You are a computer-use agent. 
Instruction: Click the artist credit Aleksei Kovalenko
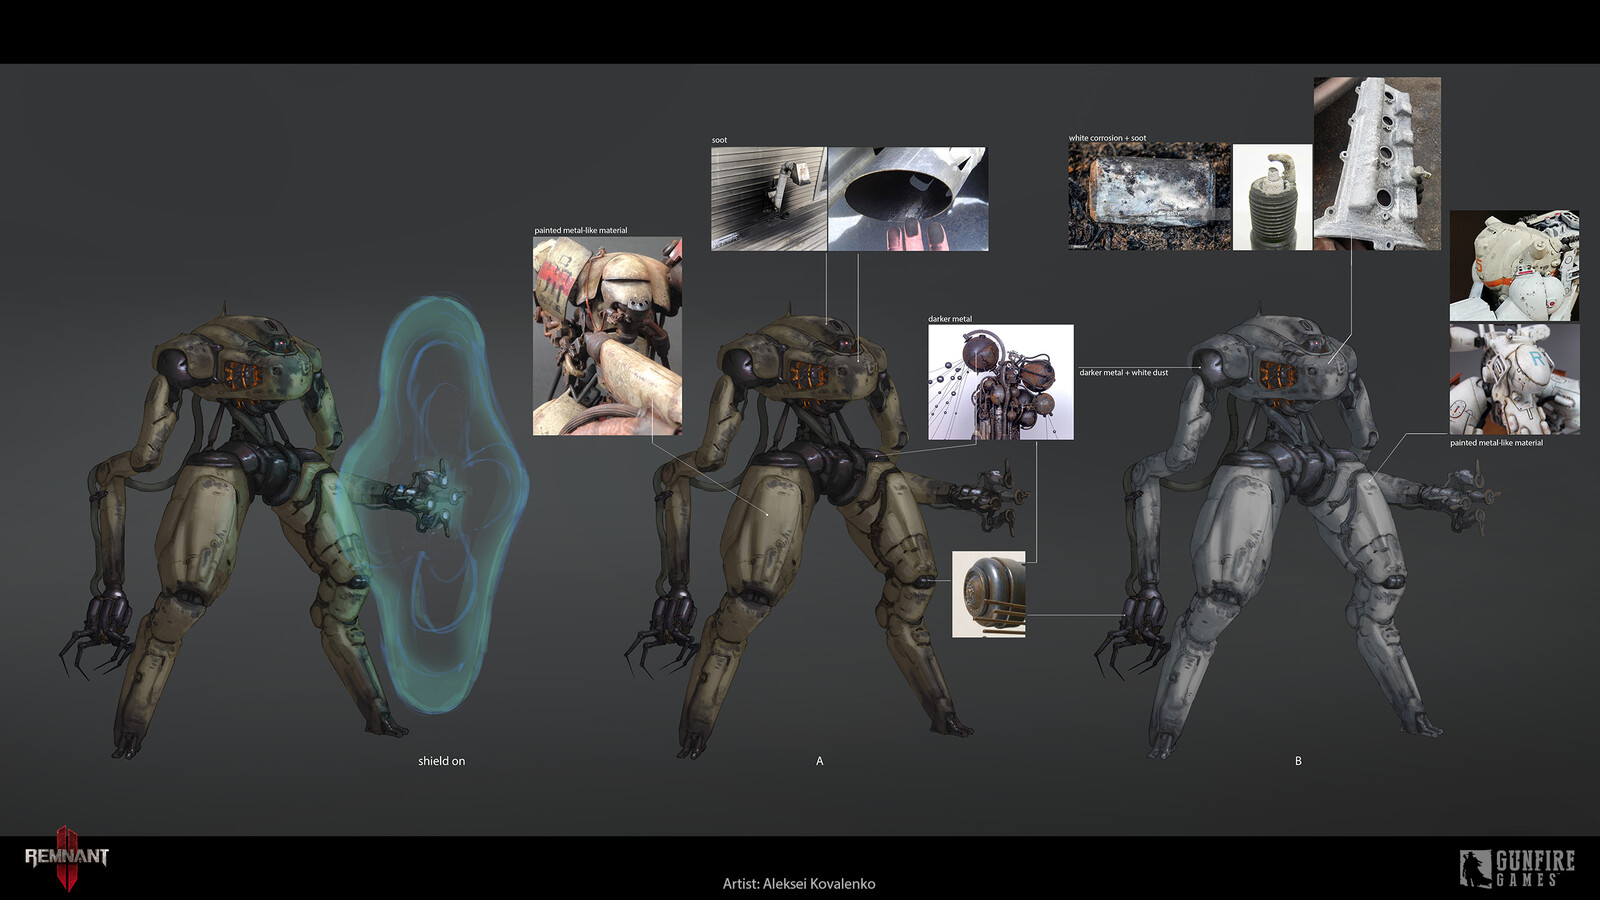point(800,884)
